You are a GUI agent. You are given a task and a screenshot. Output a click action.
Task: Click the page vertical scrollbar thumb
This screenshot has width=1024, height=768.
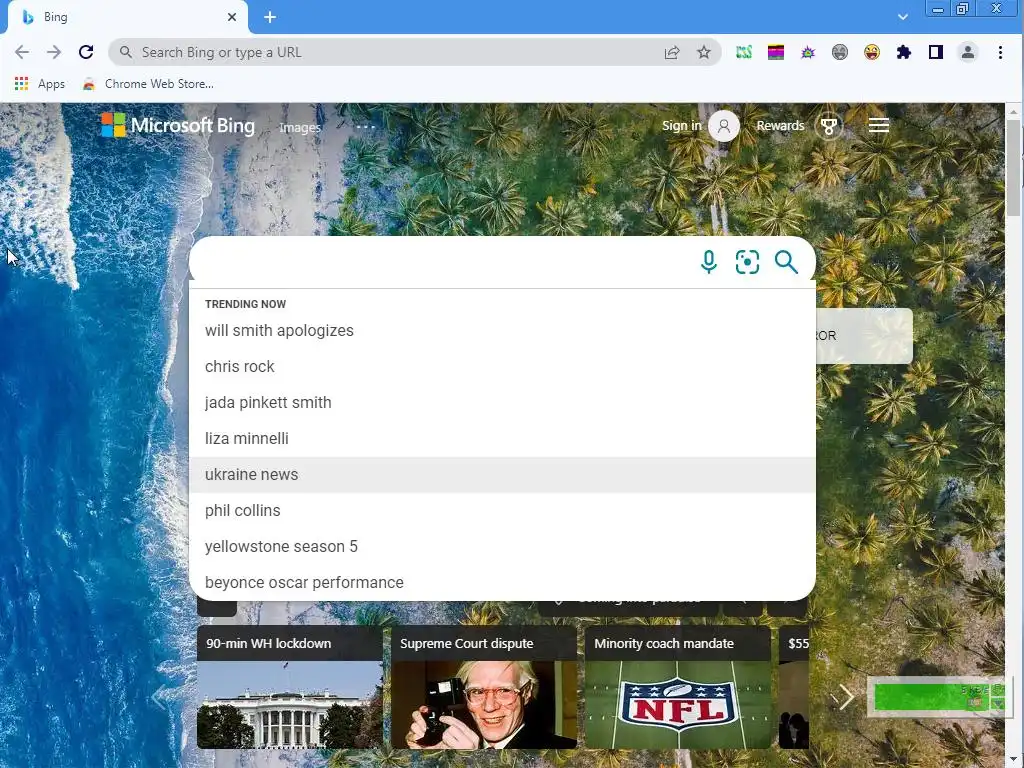click(x=1014, y=167)
